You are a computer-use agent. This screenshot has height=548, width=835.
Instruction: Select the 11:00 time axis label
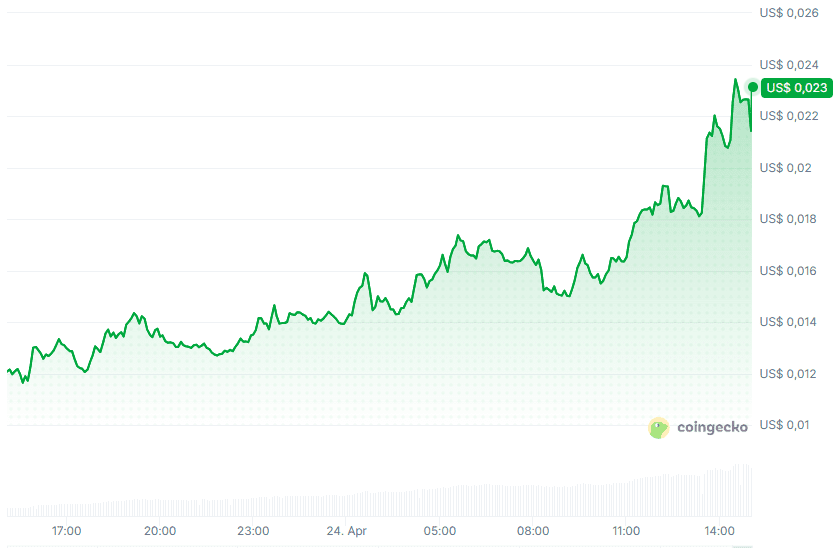626,531
